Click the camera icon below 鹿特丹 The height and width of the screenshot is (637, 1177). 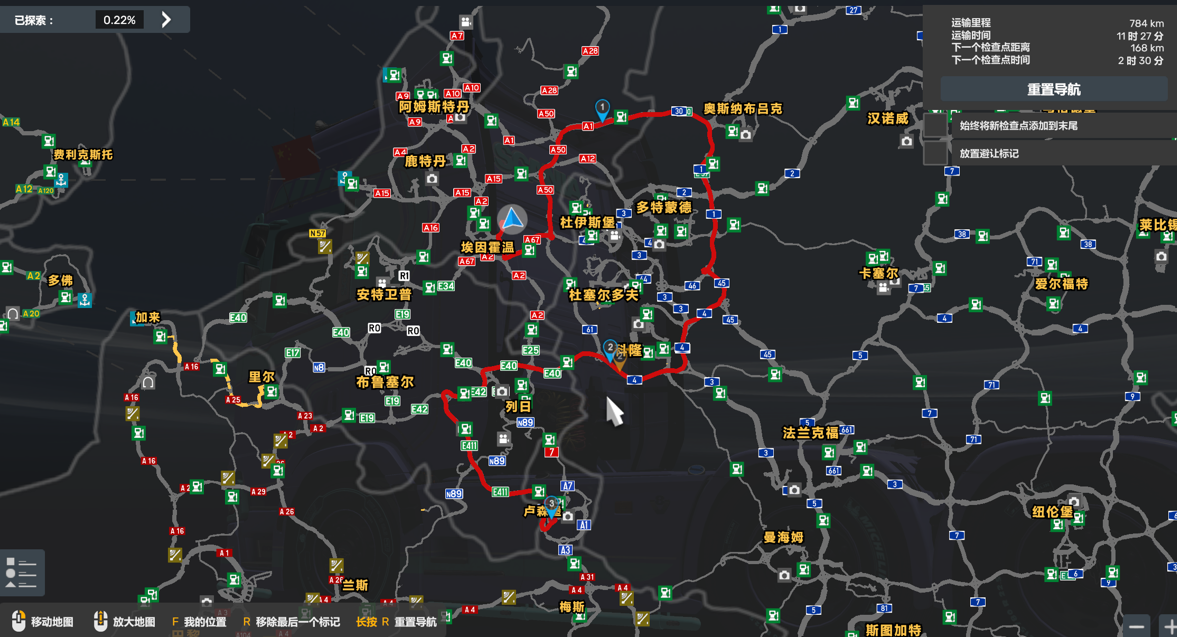(x=432, y=179)
